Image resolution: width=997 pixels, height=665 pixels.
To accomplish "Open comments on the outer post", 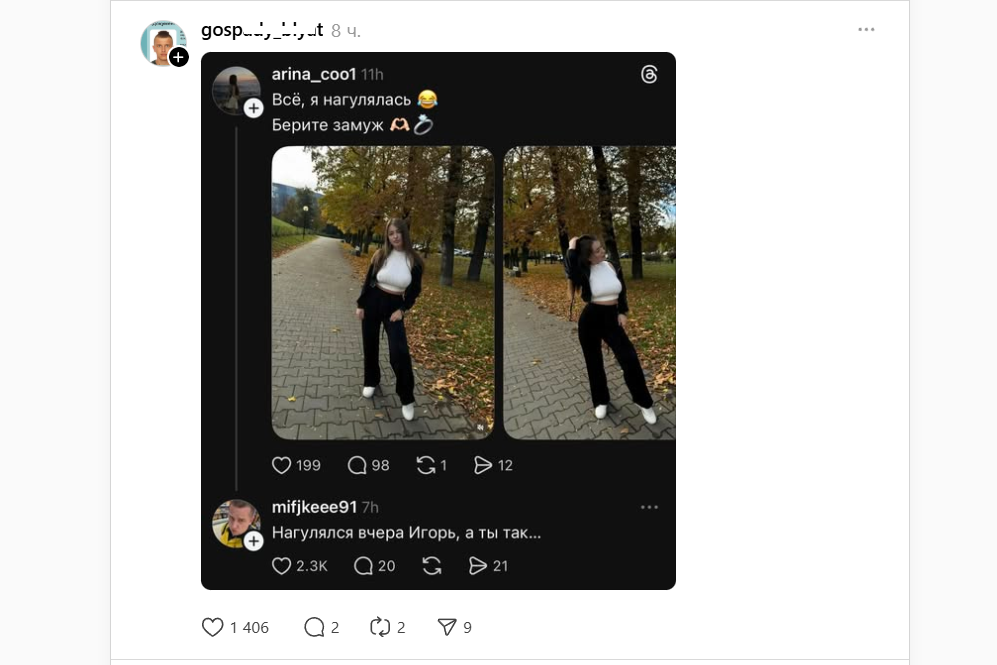I will pyautogui.click(x=315, y=627).
